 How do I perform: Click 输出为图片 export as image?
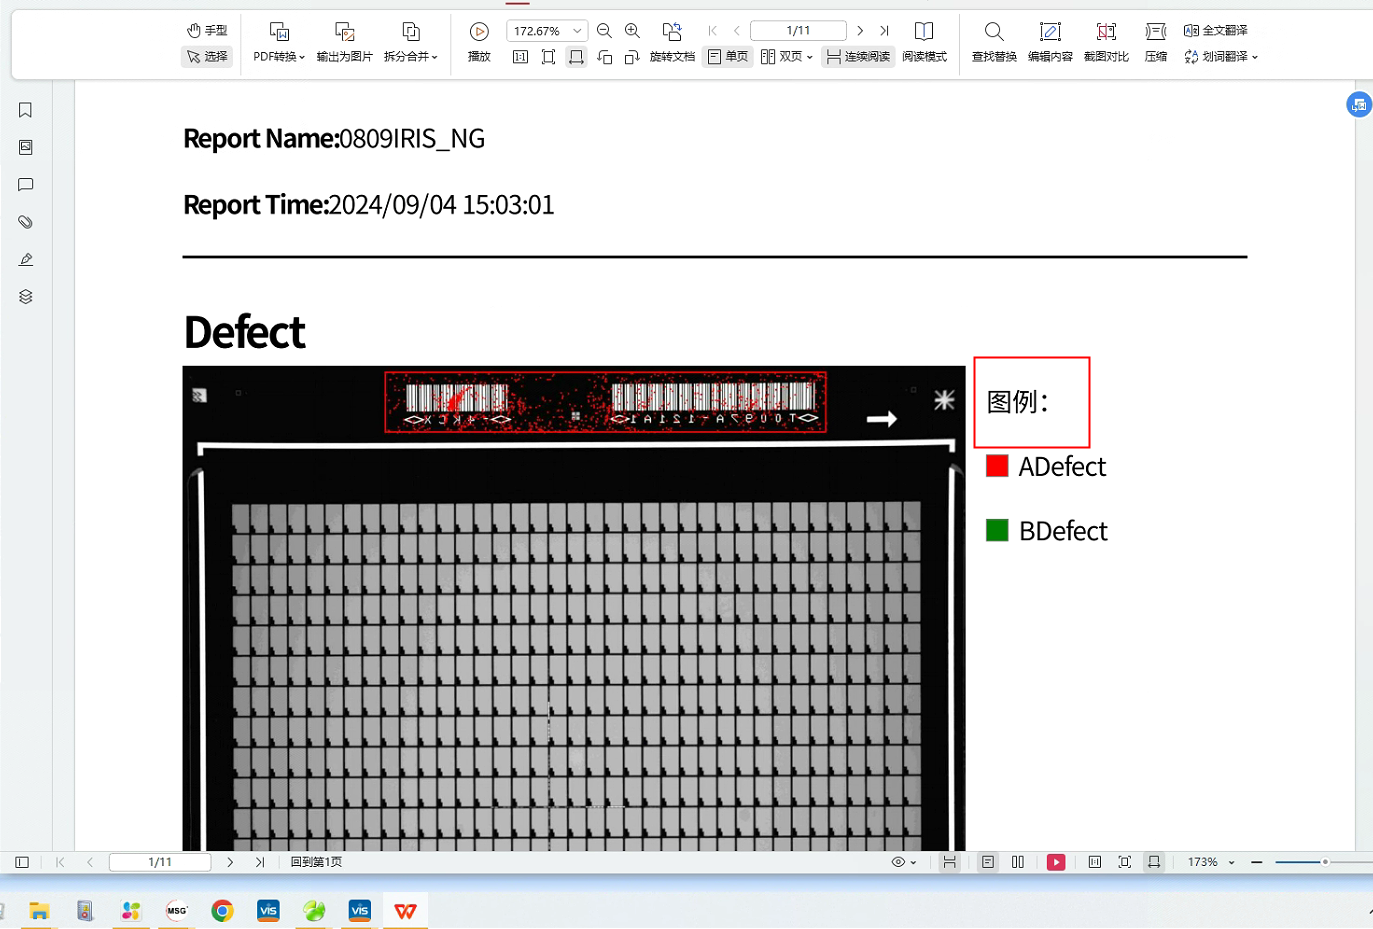(x=344, y=43)
